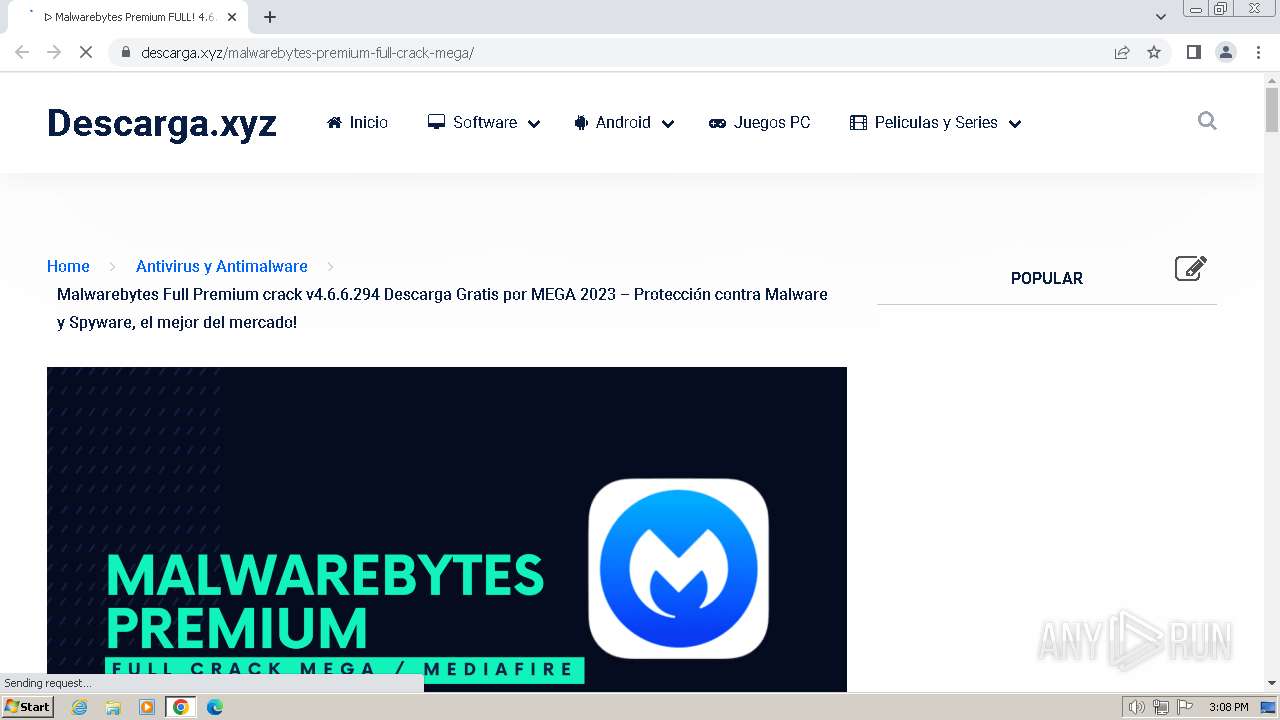Screen dimensions: 1280x720
Task: Open the Software menu
Action: (484, 122)
